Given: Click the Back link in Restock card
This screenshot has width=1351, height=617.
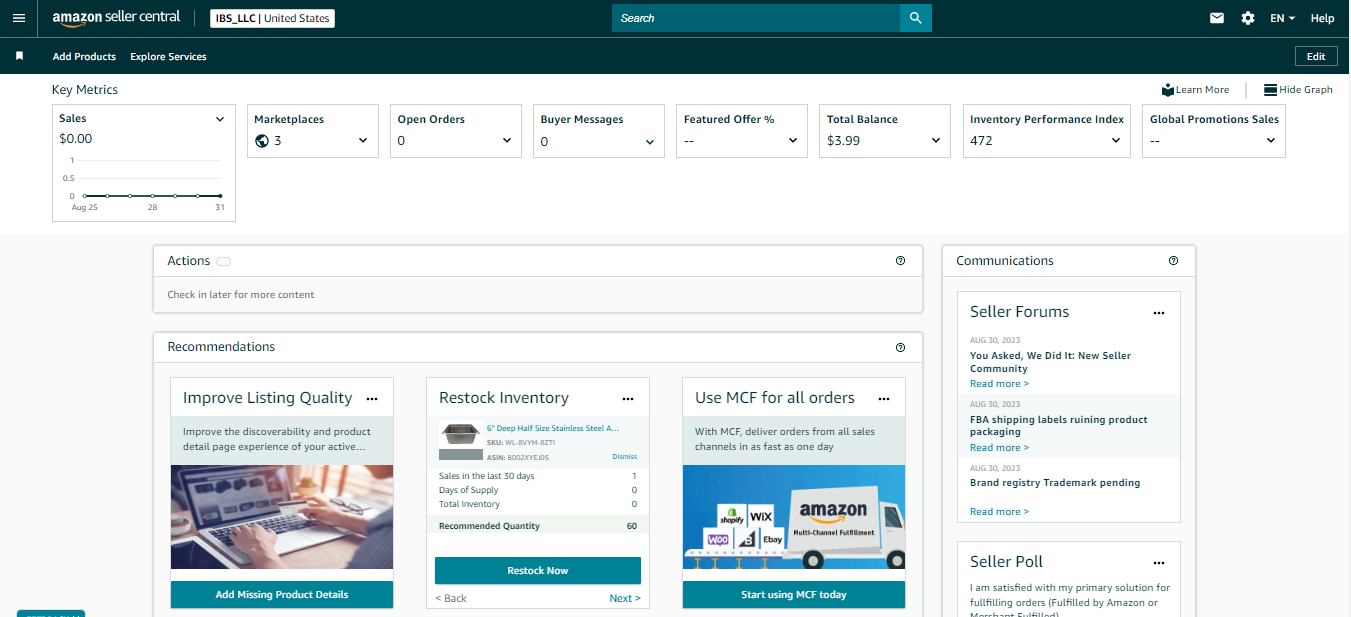Looking at the screenshot, I should pos(451,598).
